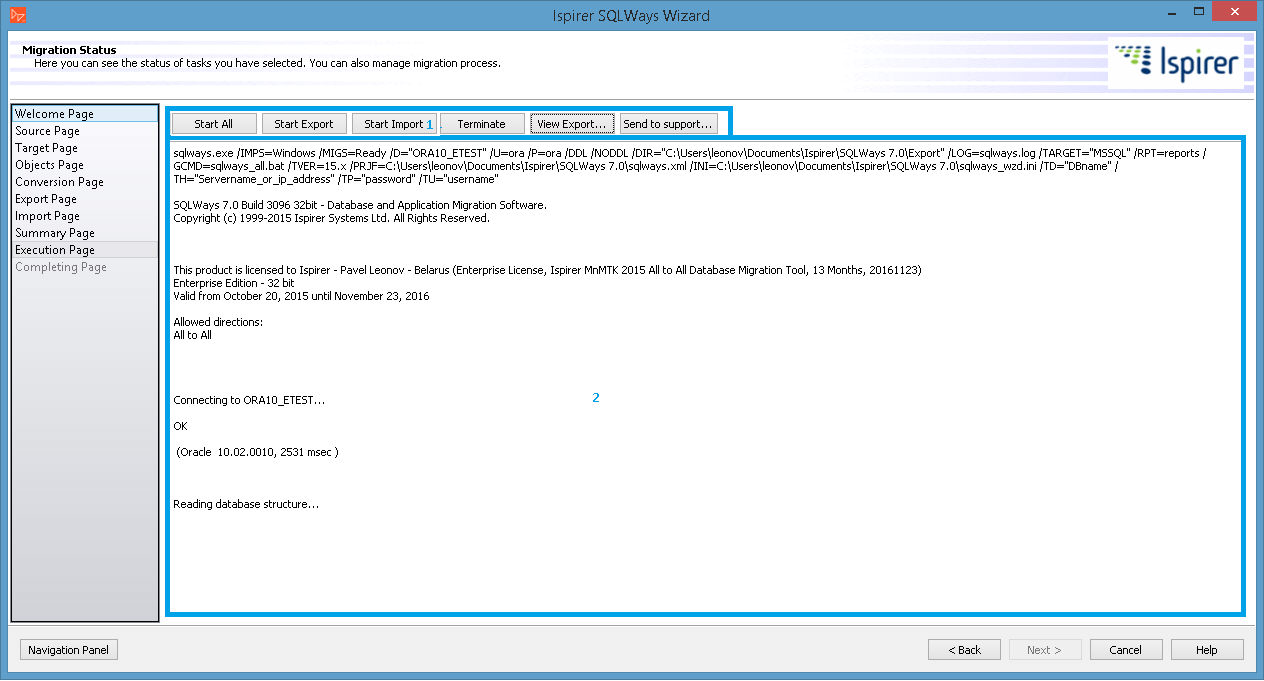Go back to the previous wizard step
Image resolution: width=1264 pixels, height=681 pixels.
(964, 649)
